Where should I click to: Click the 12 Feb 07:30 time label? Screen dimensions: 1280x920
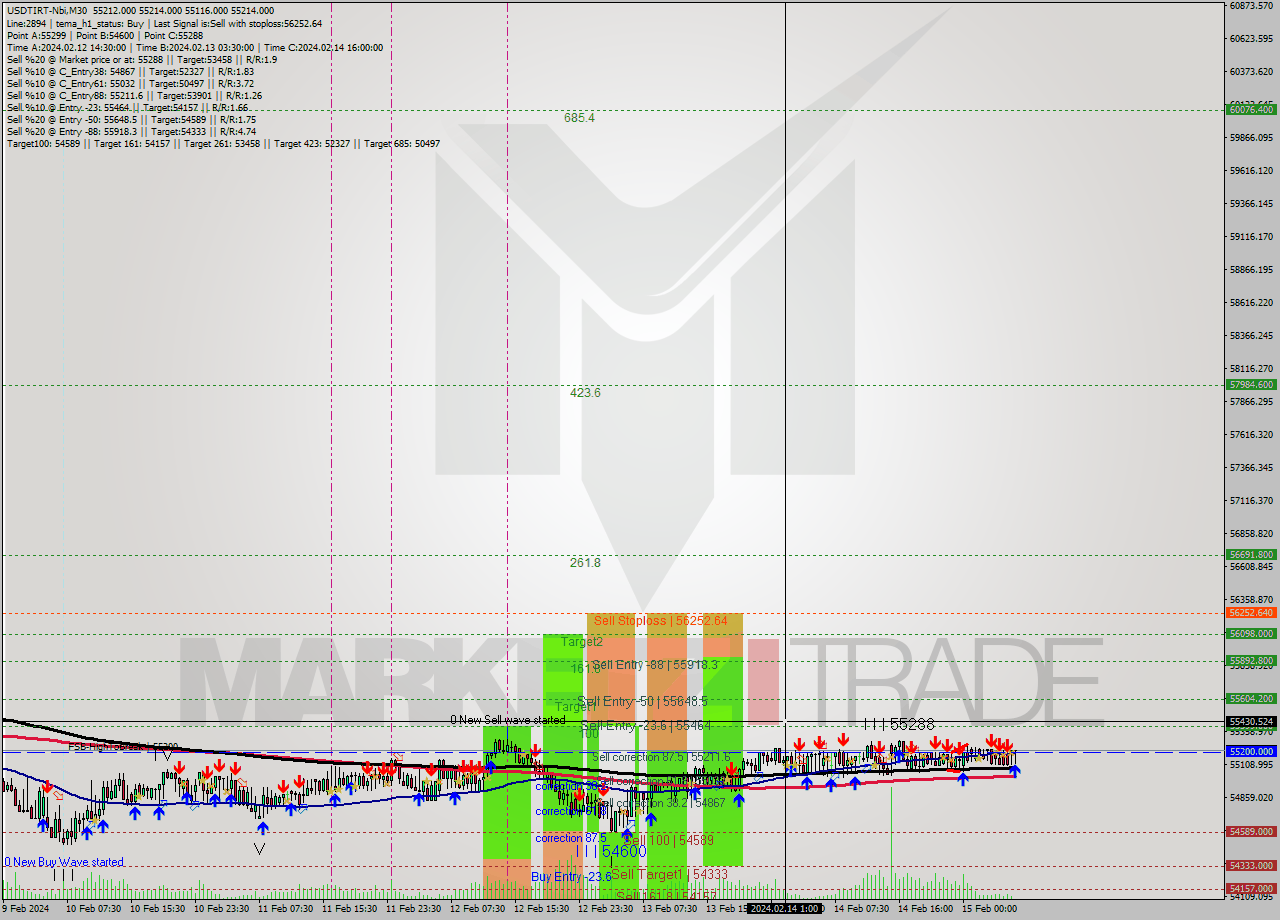pos(477,909)
